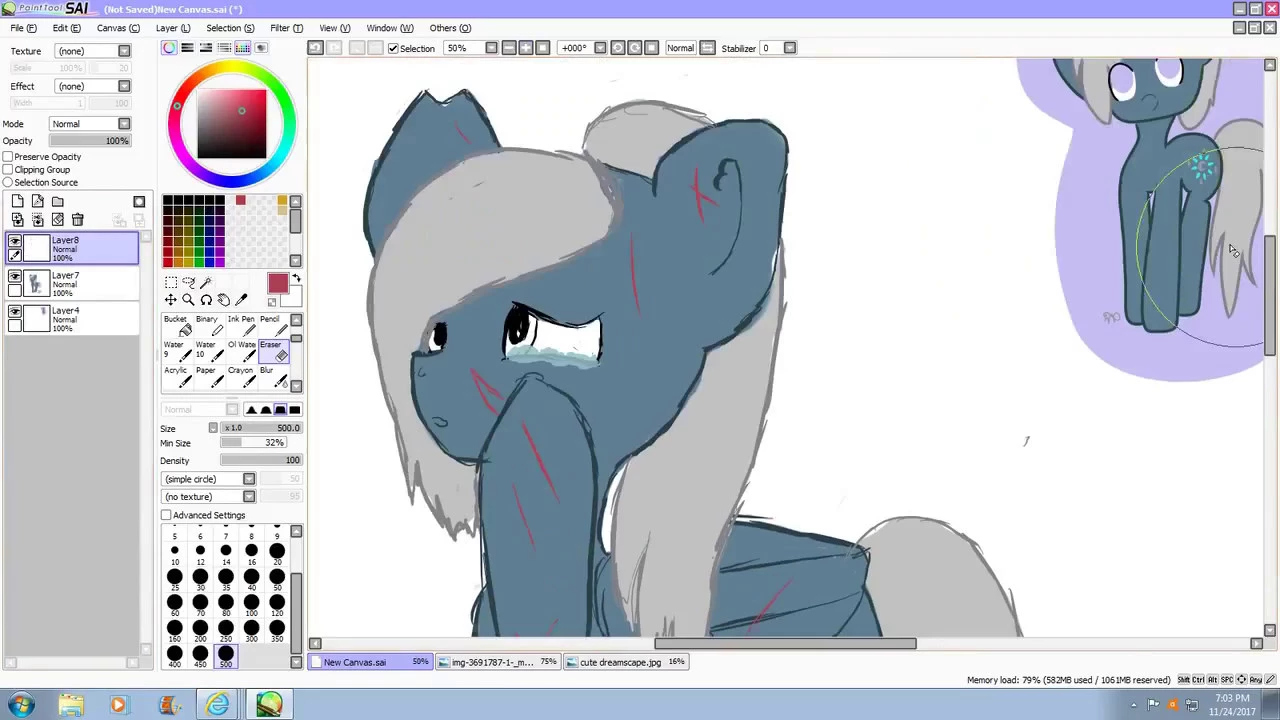This screenshot has width=1280, height=720.
Task: Enable Clipping Group checkbox
Action: click(x=8, y=170)
